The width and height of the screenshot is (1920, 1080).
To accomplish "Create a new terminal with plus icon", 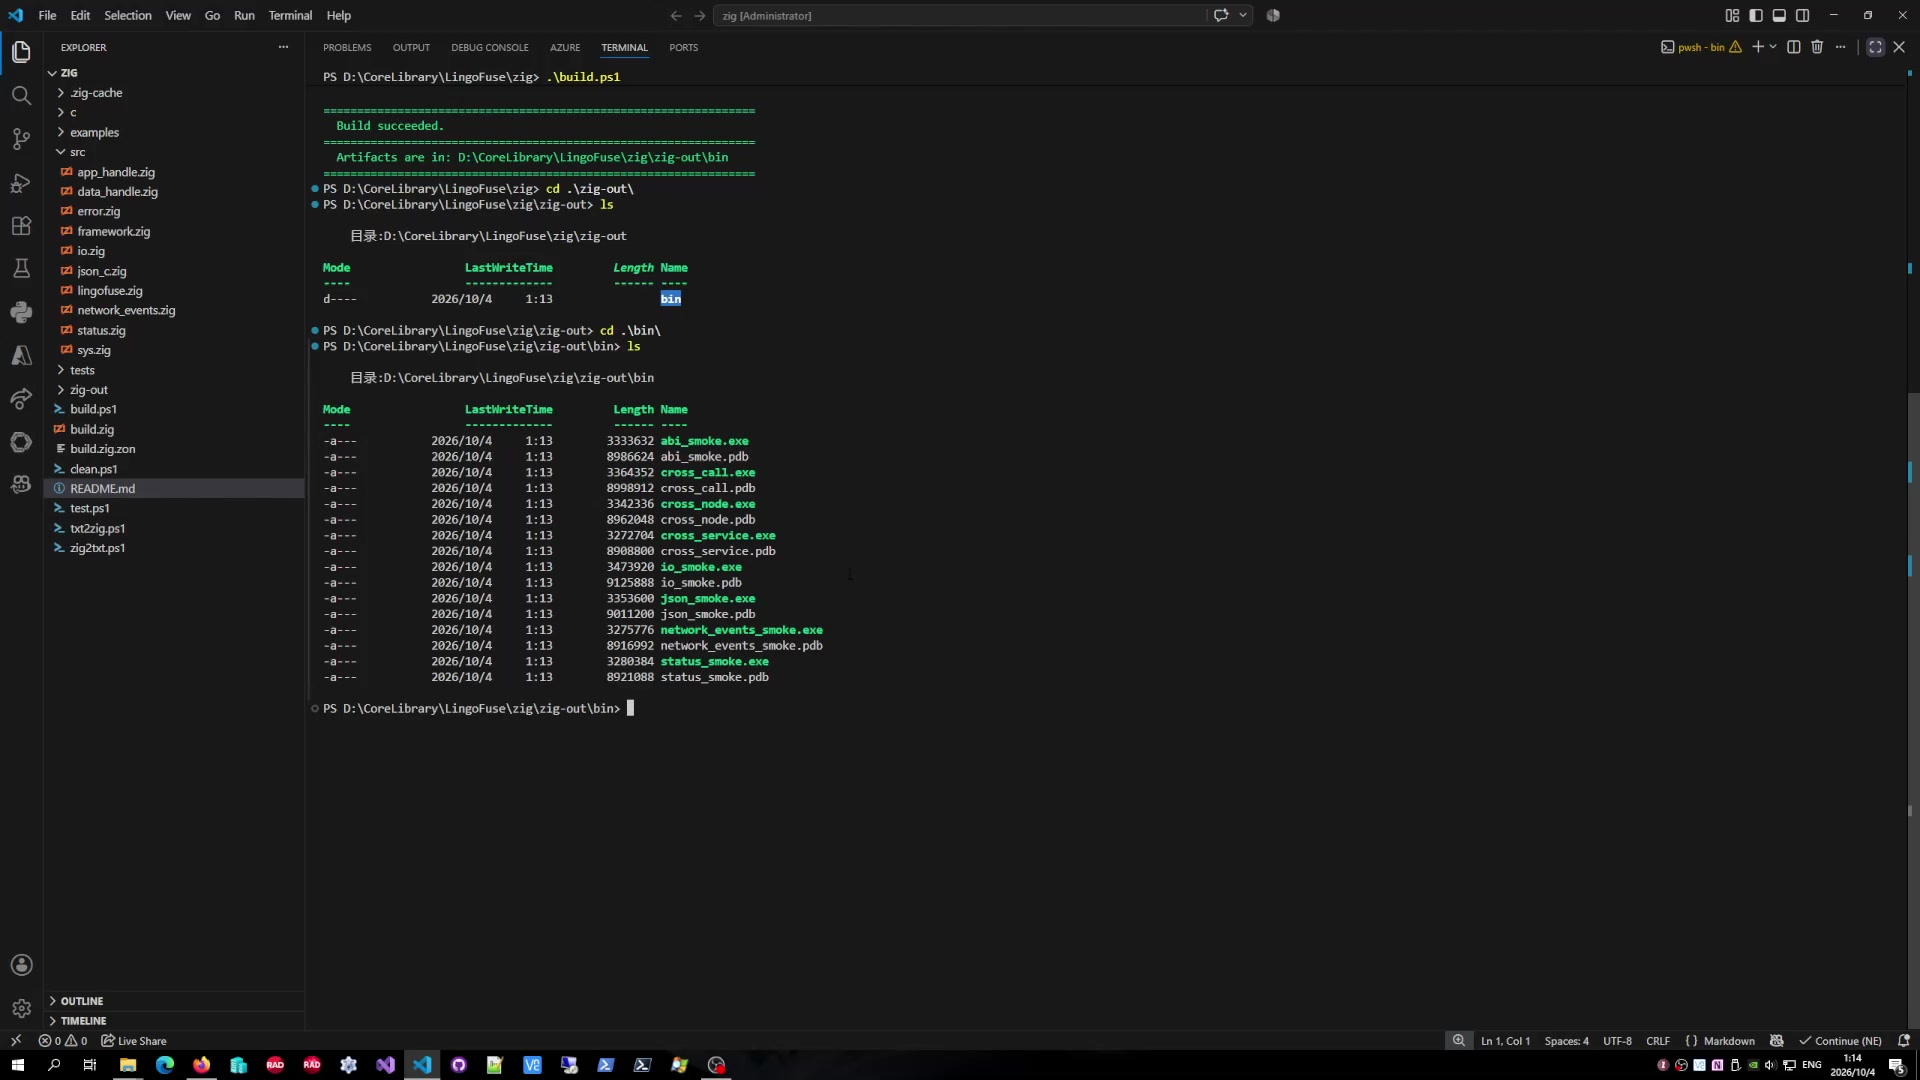I will (x=1757, y=47).
